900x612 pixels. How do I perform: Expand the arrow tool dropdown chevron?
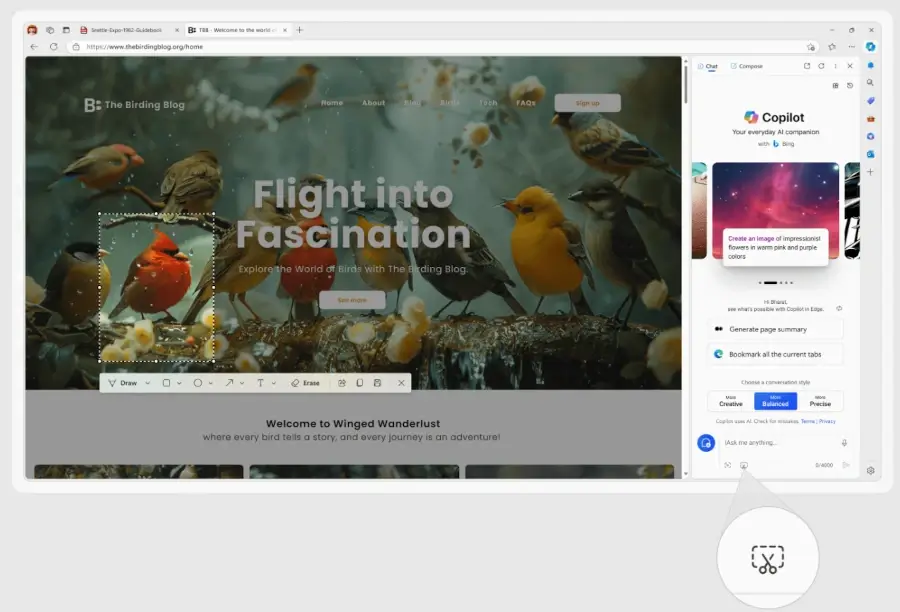[x=242, y=383]
